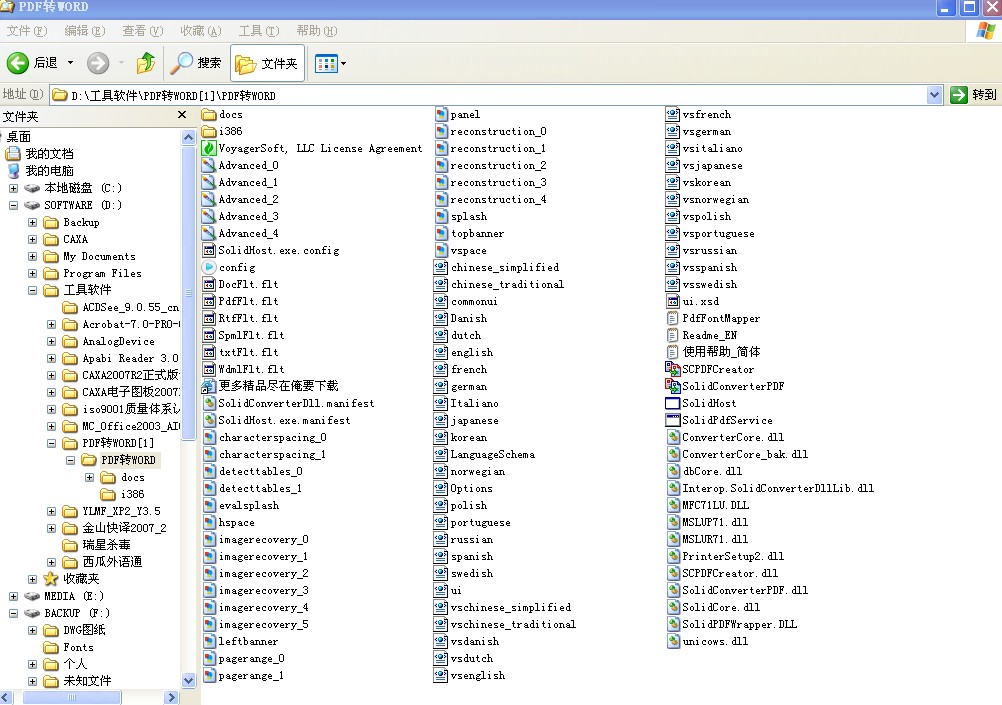Collapse the PDF转WORD[1] folder node
Image resolution: width=1002 pixels, height=705 pixels.
[52, 443]
